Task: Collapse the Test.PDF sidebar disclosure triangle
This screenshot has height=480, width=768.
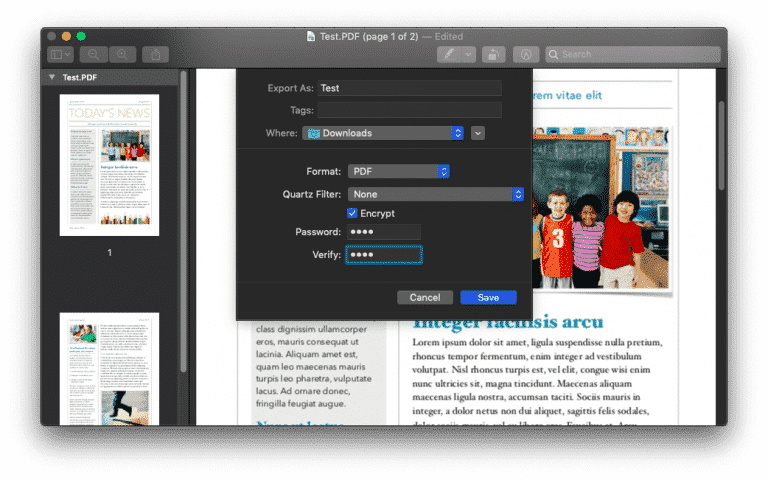Action: click(x=52, y=77)
